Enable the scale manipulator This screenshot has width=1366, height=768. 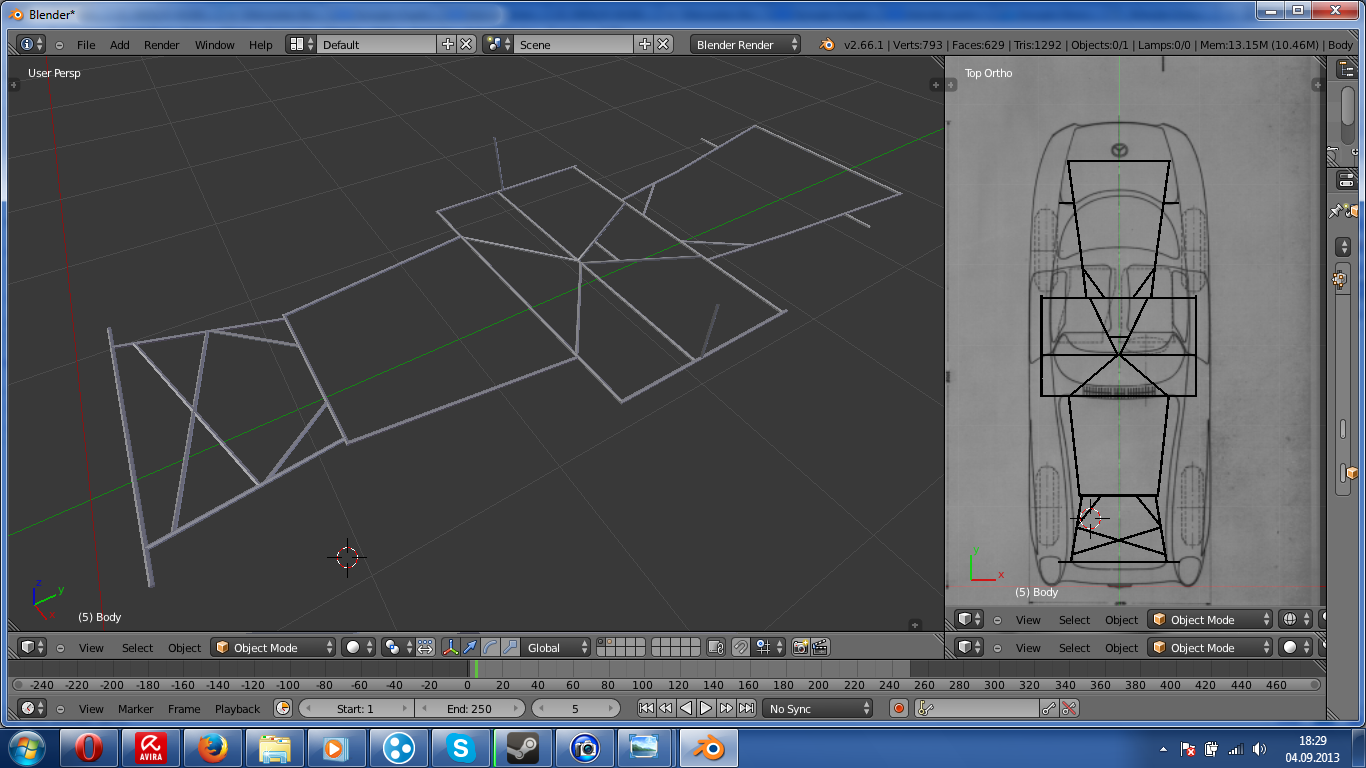point(510,647)
